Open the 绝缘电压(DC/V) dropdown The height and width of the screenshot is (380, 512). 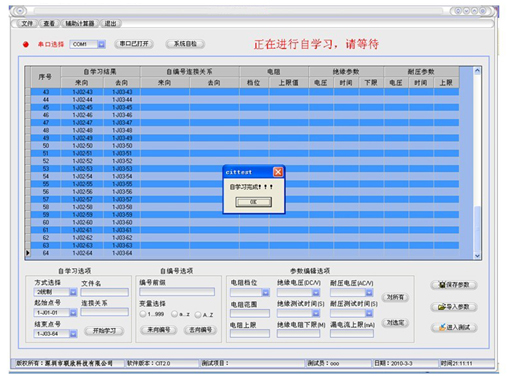(316, 293)
